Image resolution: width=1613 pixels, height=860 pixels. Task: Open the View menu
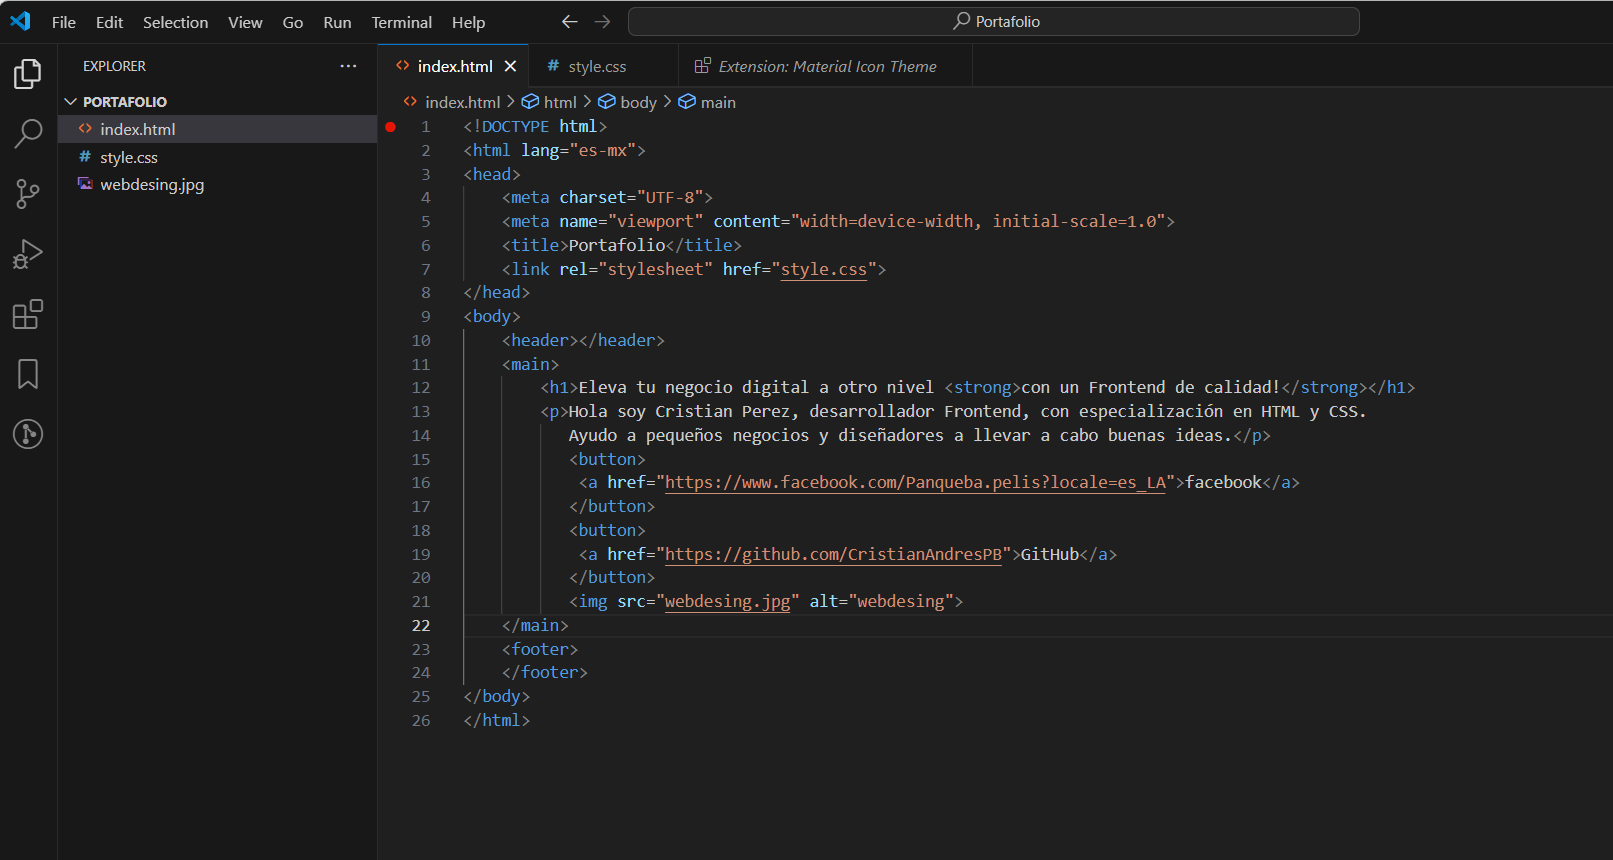pyautogui.click(x=245, y=22)
